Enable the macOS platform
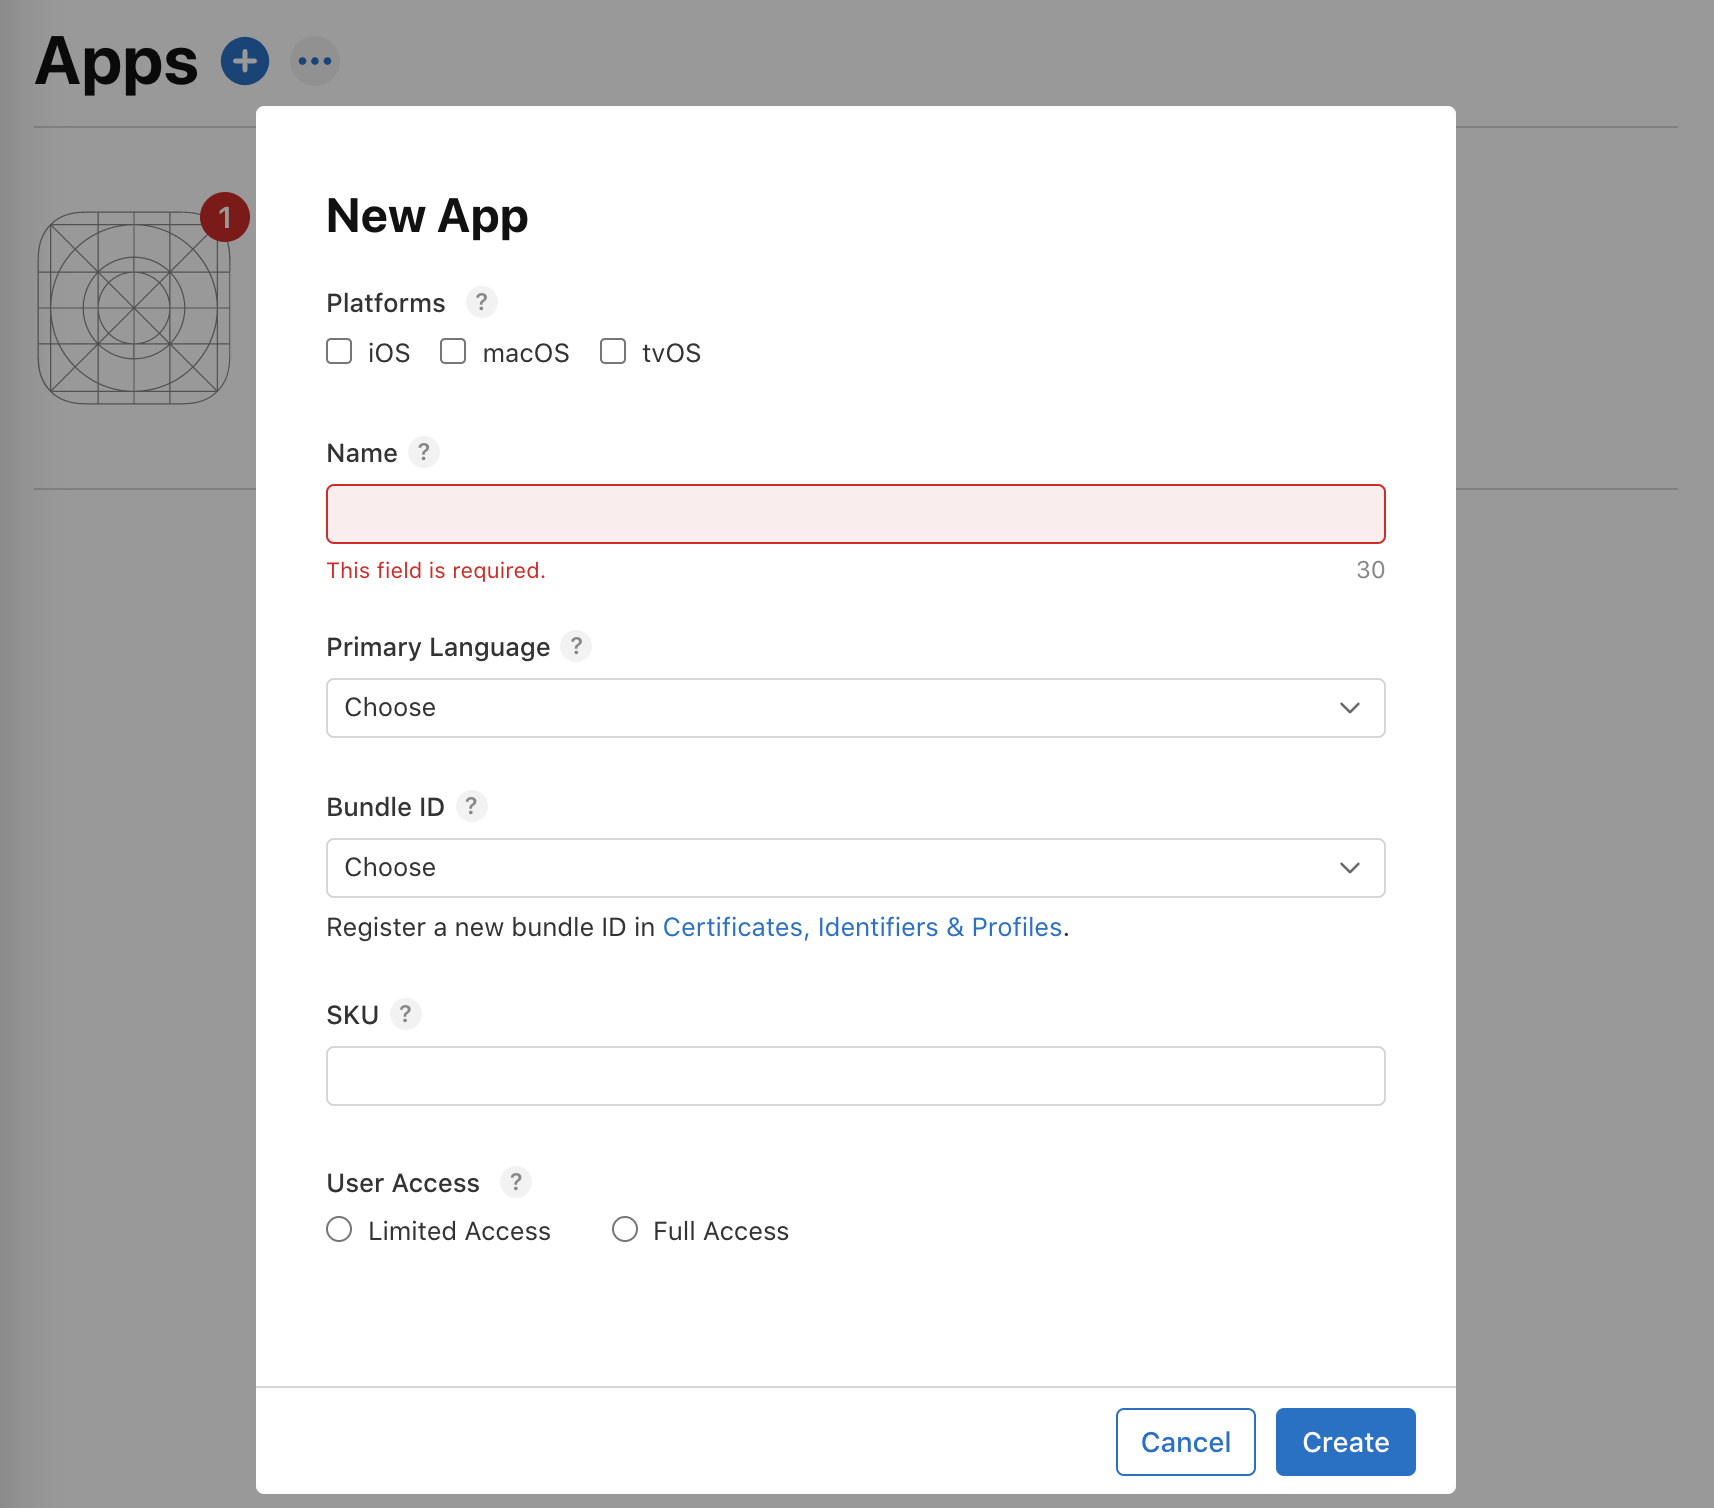 pyautogui.click(x=453, y=351)
